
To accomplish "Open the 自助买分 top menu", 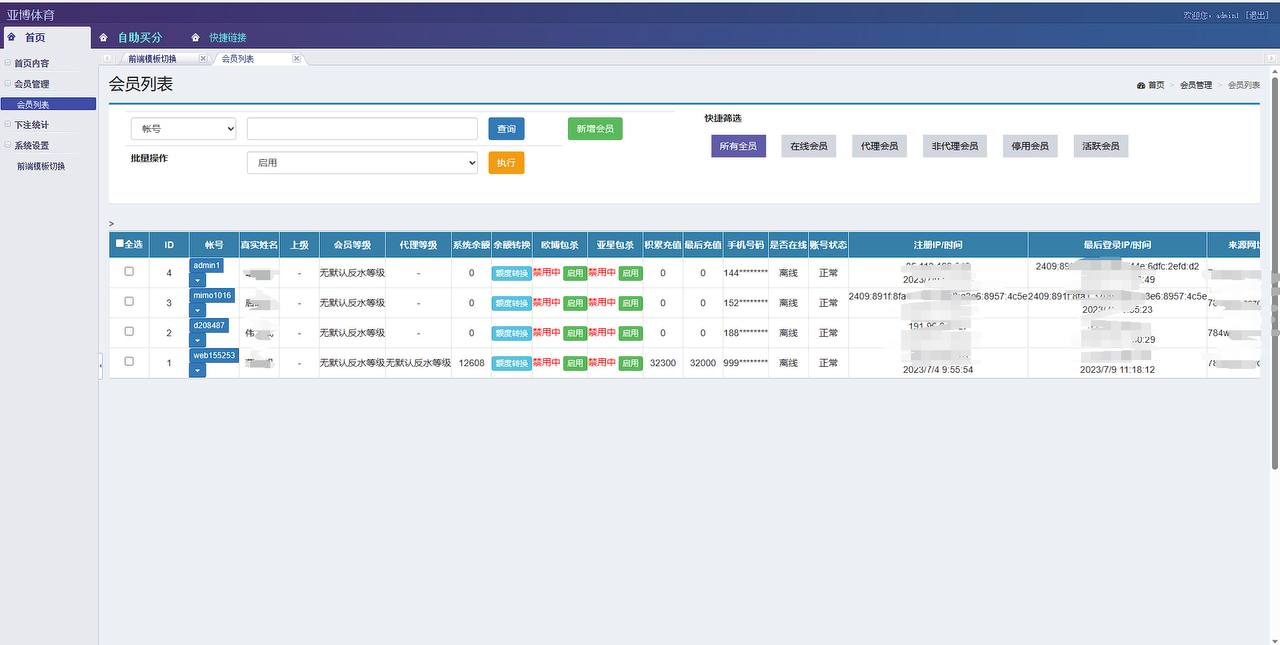I will (x=140, y=37).
